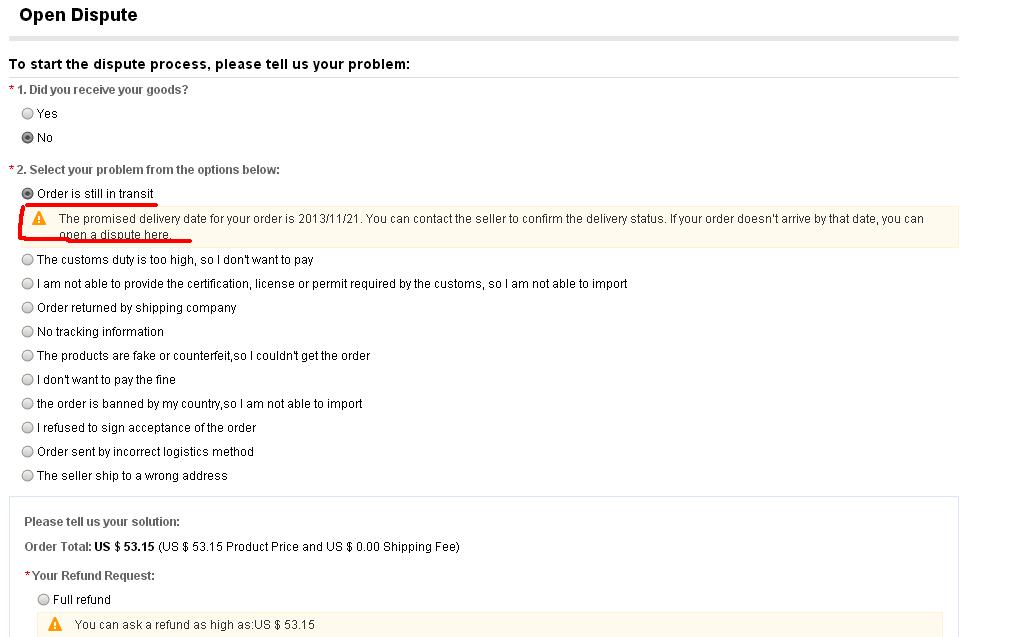This screenshot has width=1009, height=637.
Task: Click the 'Your Refund Request' label
Action: [x=93, y=576]
